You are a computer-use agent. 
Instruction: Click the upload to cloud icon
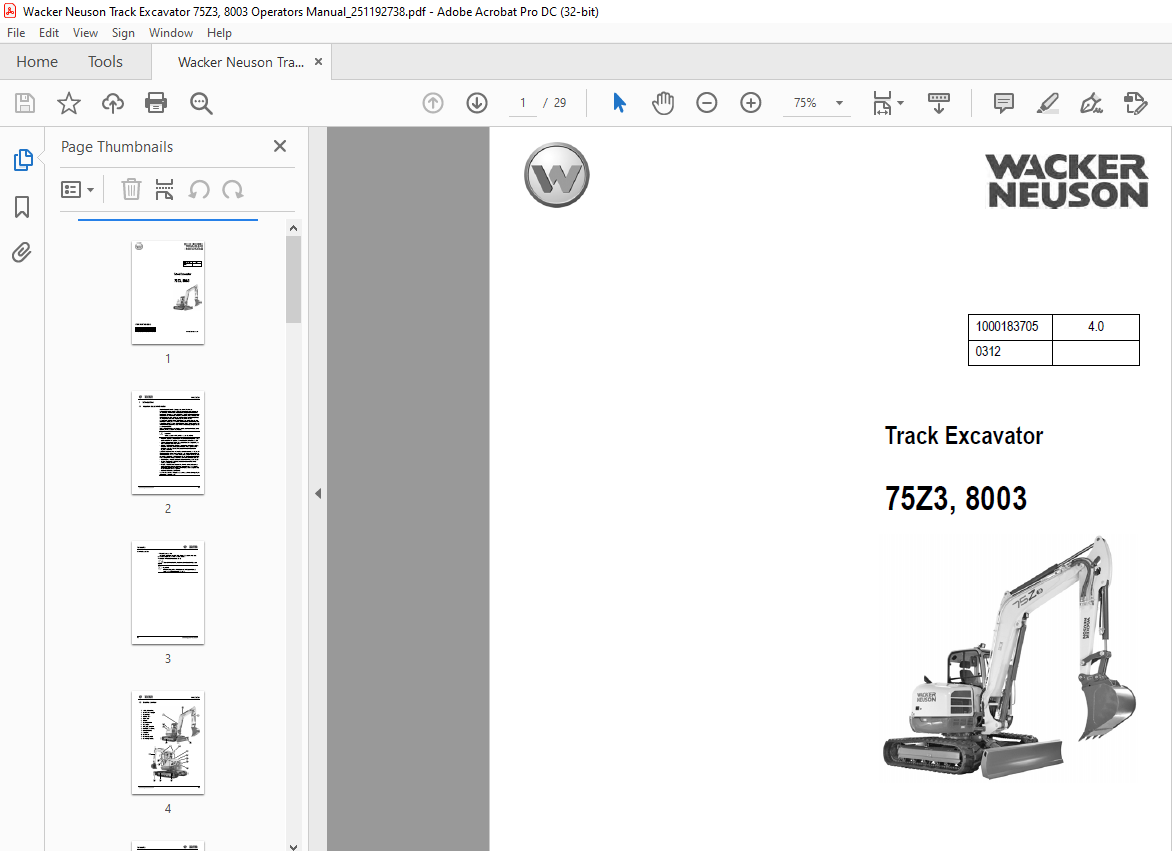click(x=113, y=103)
